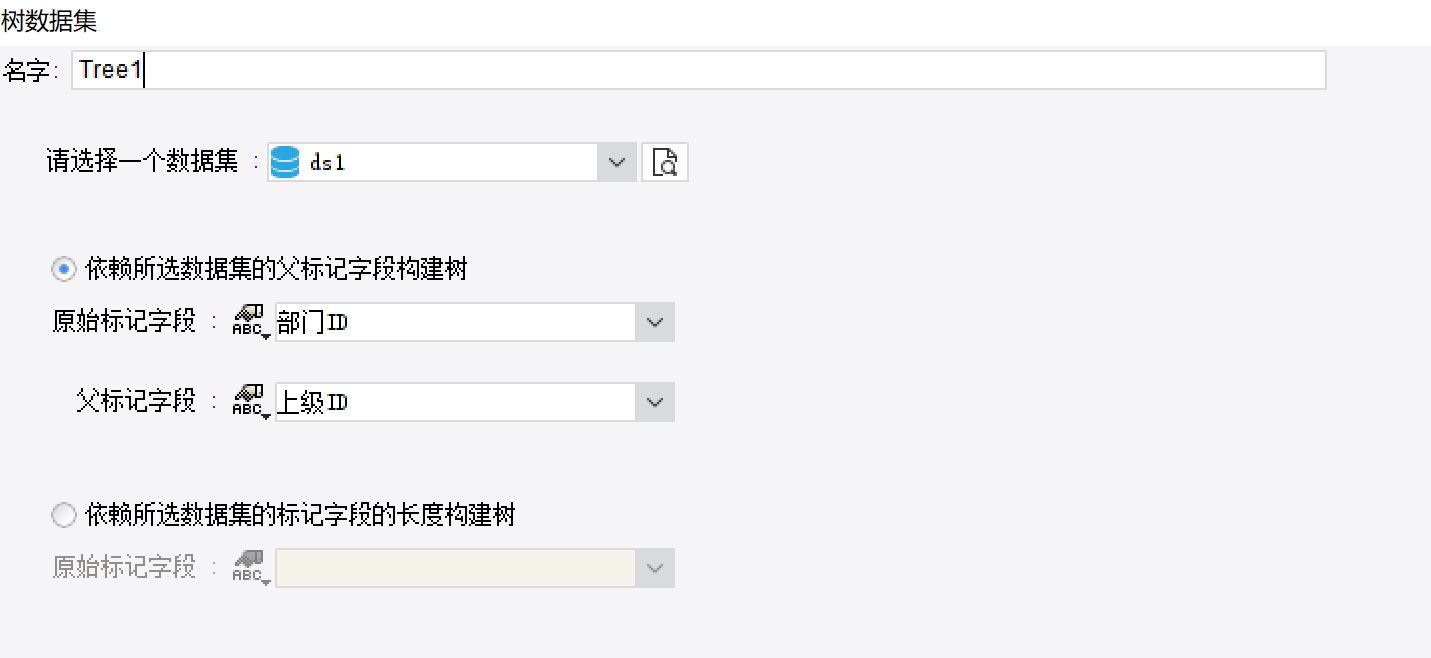Viewport: 1431px width, 658px height.
Task: Open the 上级ID dropdown arrow
Action: [655, 402]
